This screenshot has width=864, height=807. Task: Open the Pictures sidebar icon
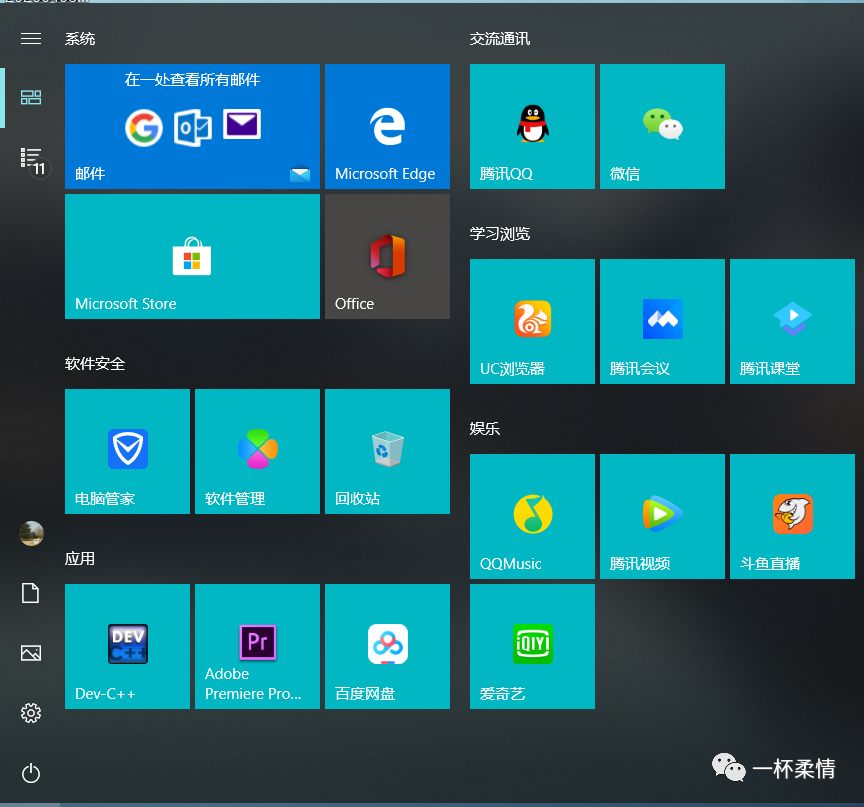[x=31, y=653]
